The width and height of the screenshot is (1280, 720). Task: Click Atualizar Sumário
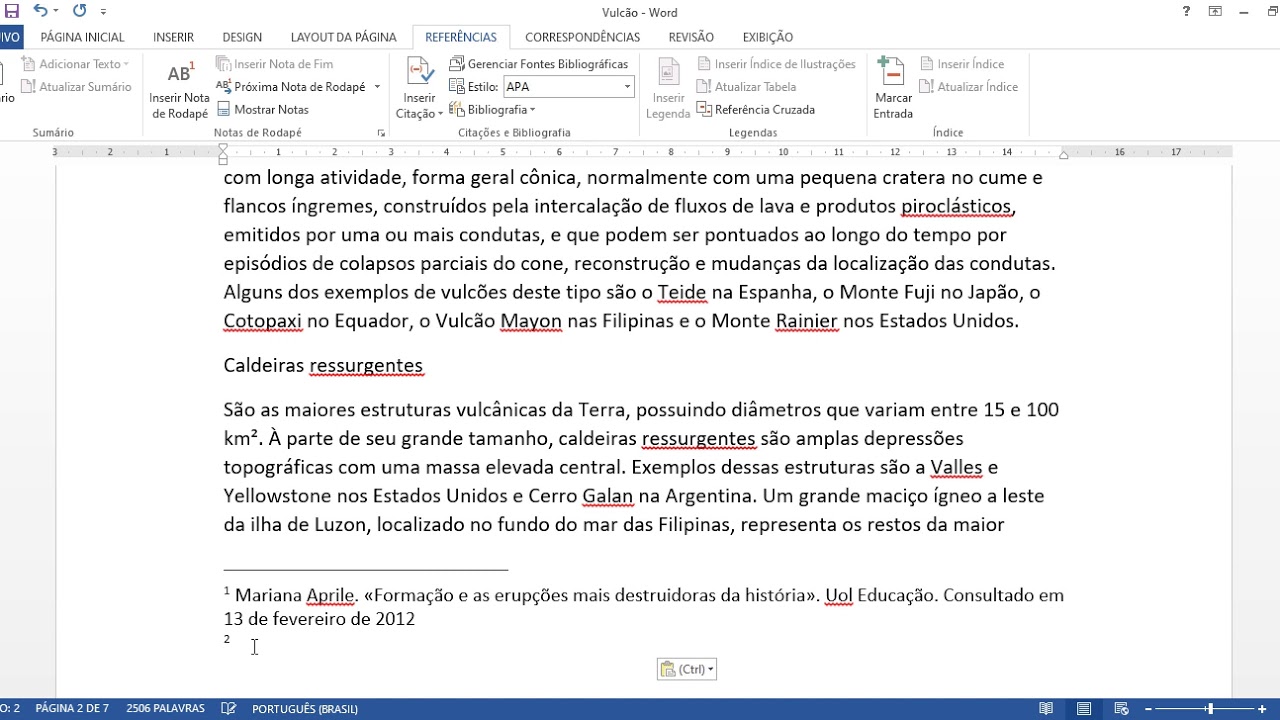click(76, 87)
